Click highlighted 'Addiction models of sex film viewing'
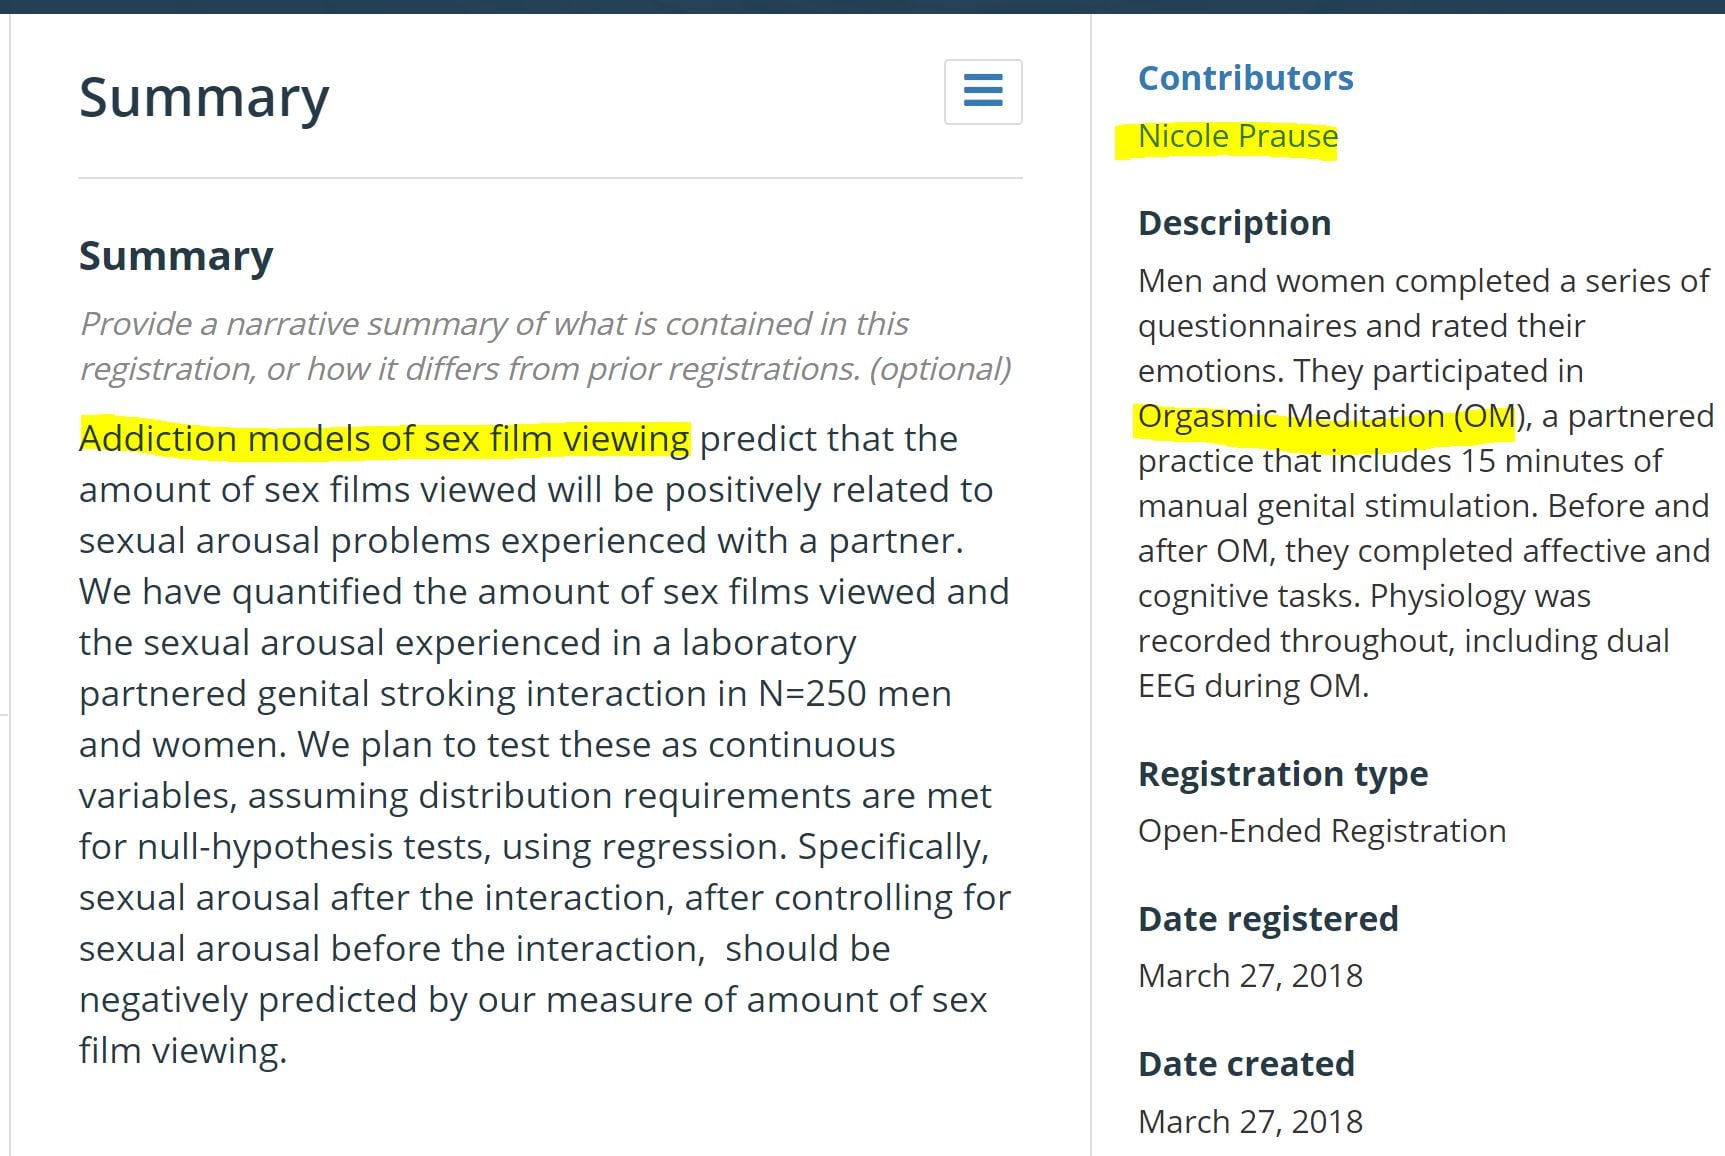Screen dimensions: 1725x1156 pos(384,439)
